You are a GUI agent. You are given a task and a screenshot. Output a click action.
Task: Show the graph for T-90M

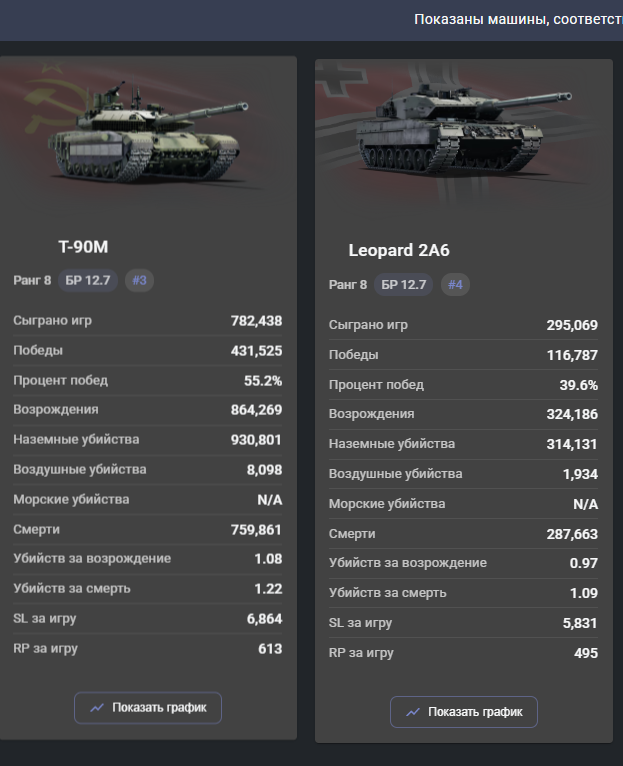click(x=148, y=707)
